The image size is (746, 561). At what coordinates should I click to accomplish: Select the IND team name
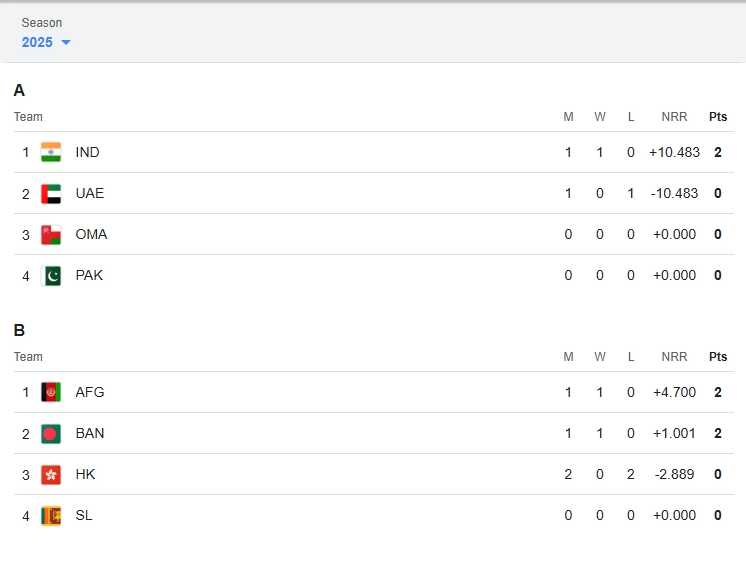pyautogui.click(x=88, y=152)
